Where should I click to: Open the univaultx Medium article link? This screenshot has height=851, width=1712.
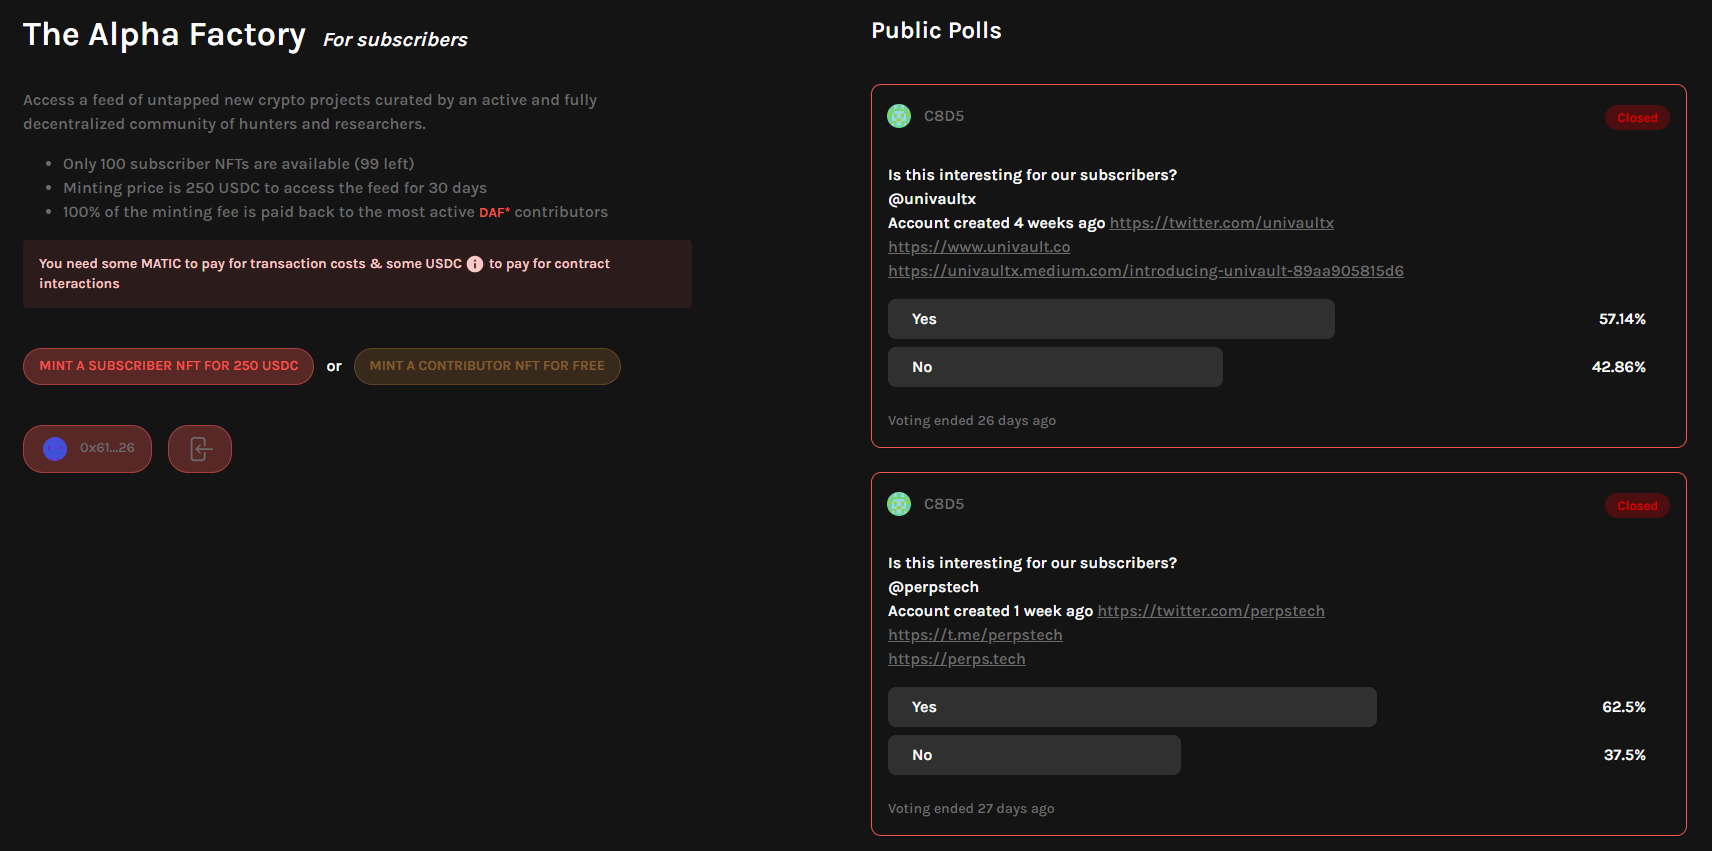[x=1145, y=271]
